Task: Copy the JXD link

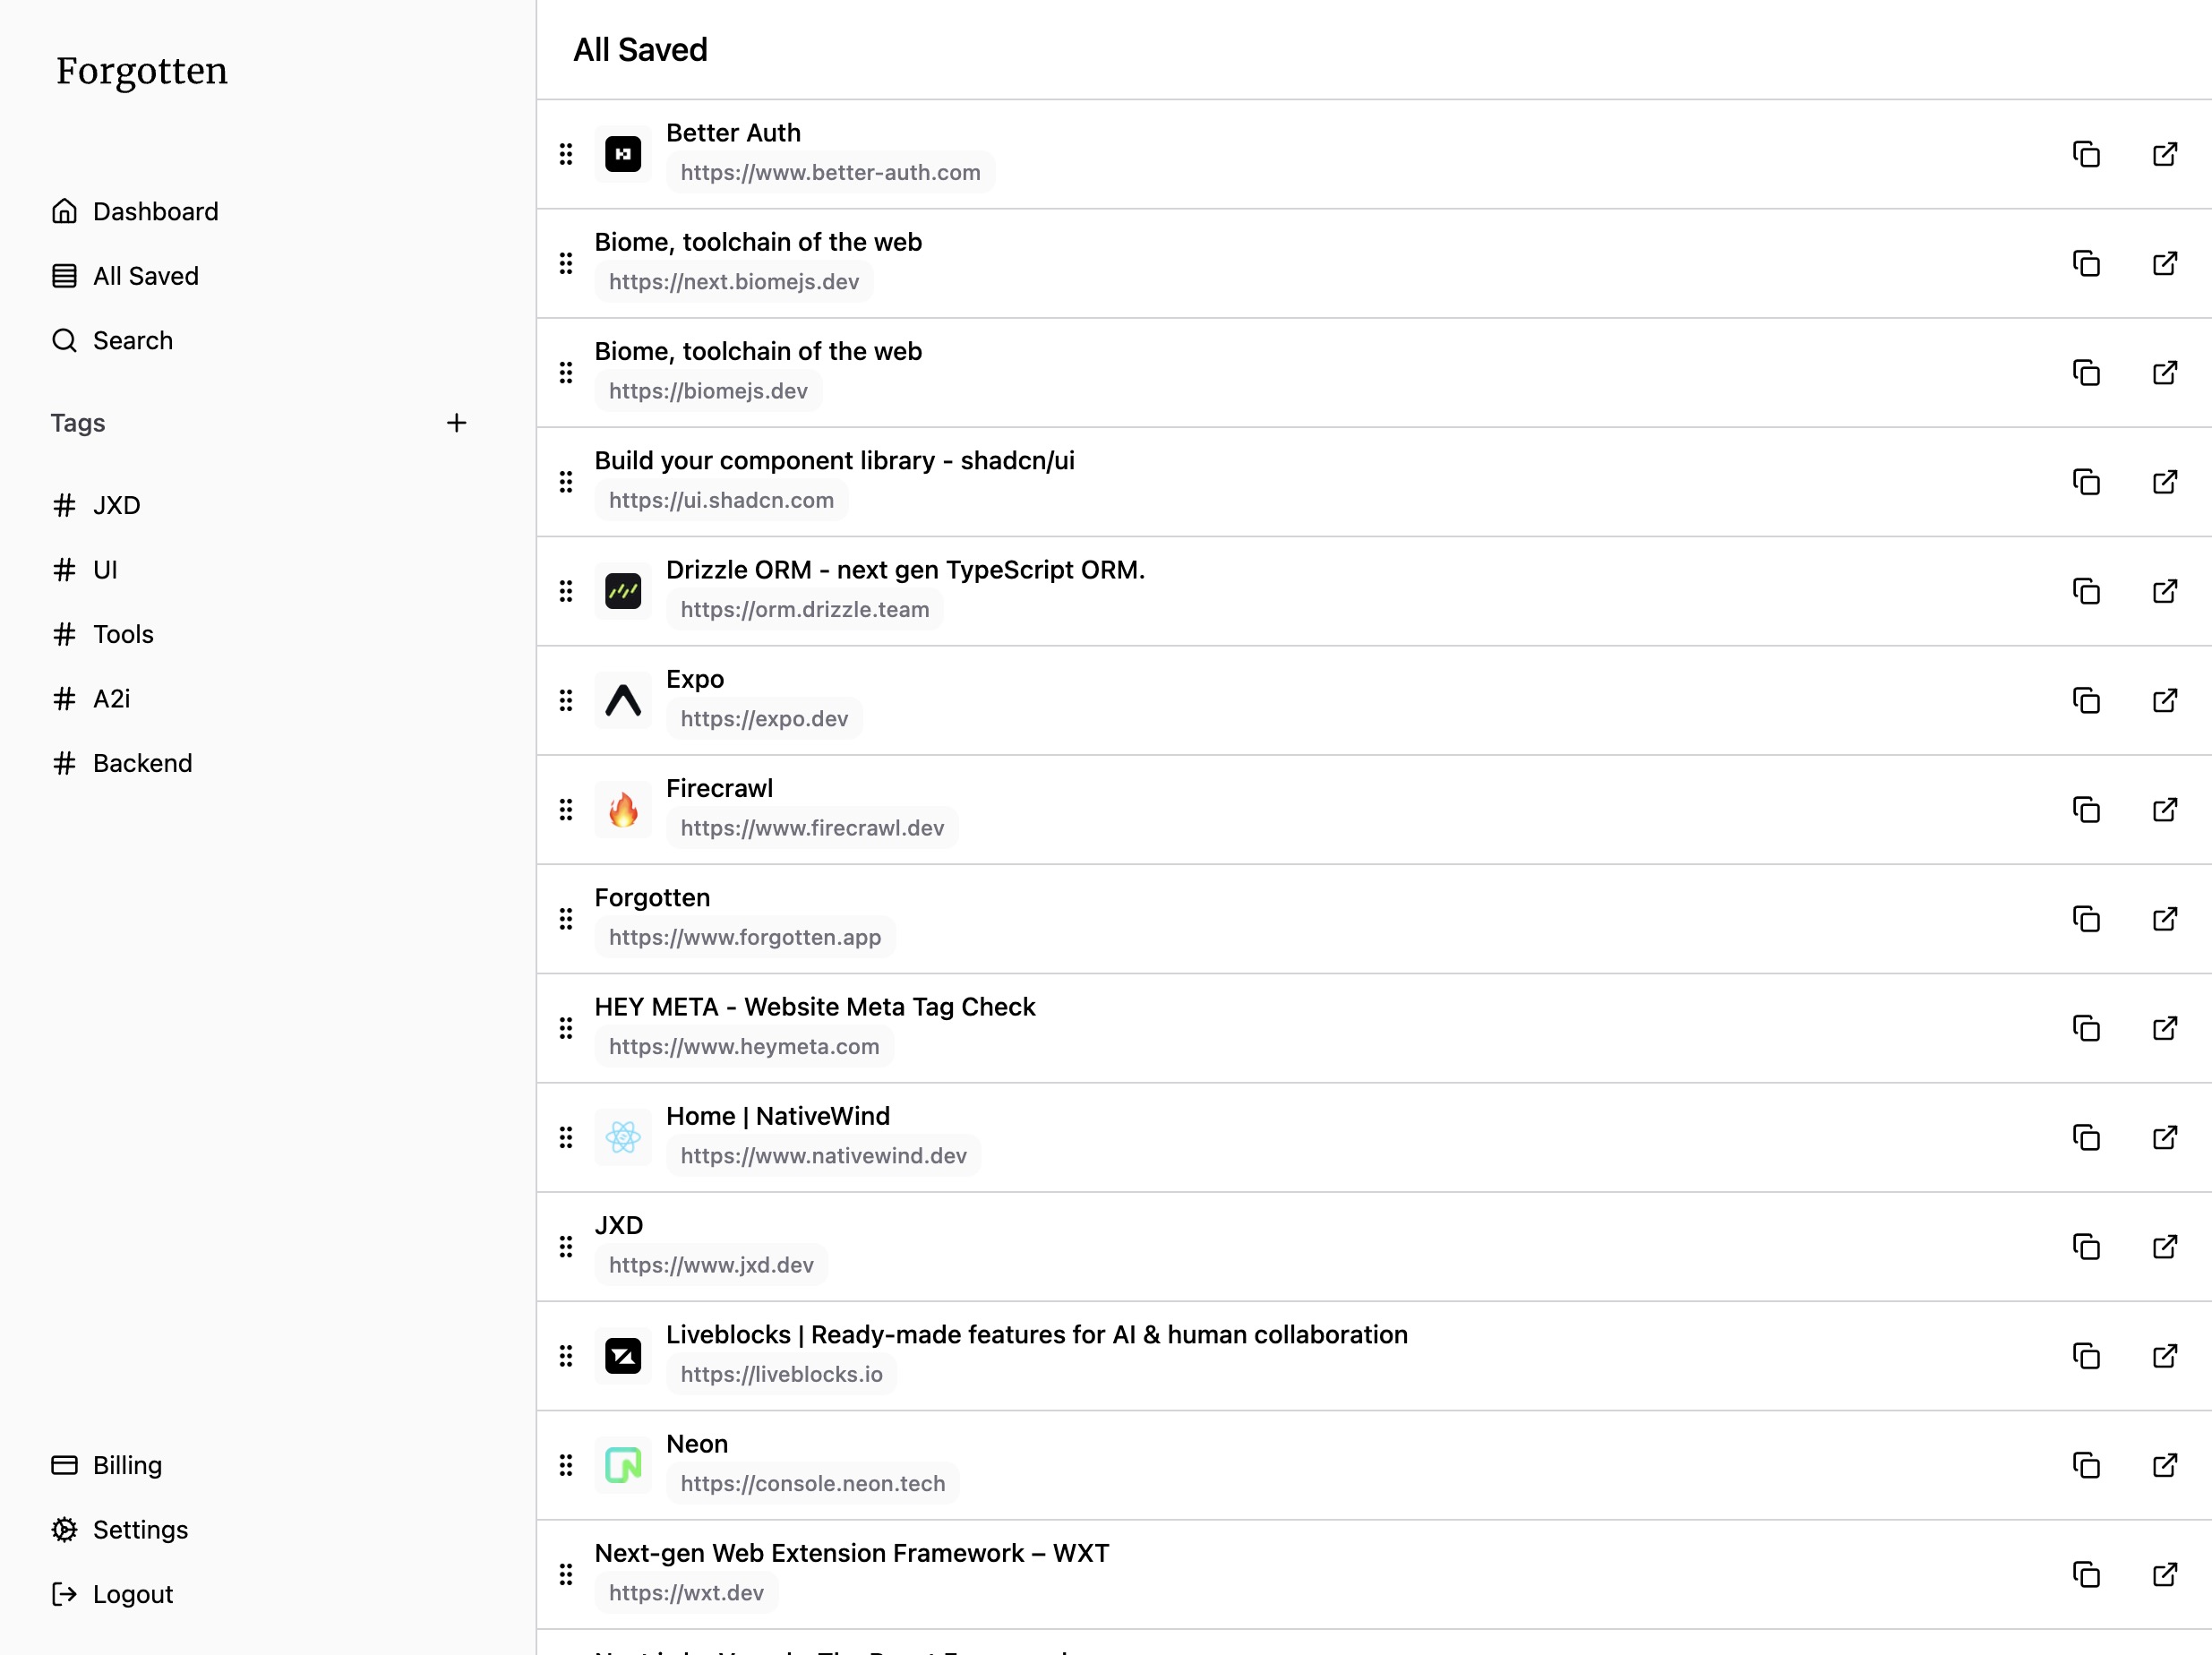Action: coord(2086,1247)
